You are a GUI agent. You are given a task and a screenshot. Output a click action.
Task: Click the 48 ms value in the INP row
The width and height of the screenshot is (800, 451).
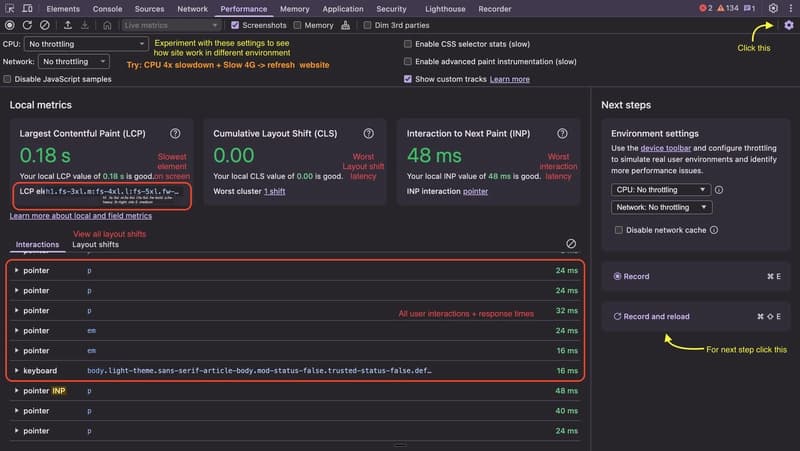[566, 391]
